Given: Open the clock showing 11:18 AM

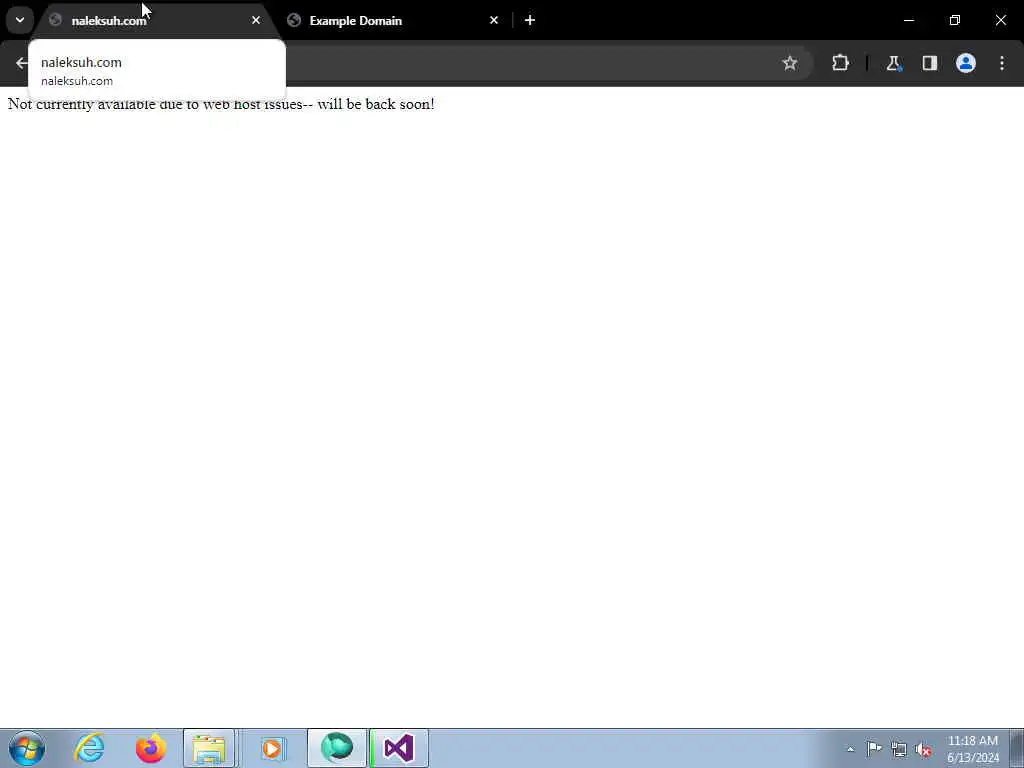Looking at the screenshot, I should tap(972, 749).
